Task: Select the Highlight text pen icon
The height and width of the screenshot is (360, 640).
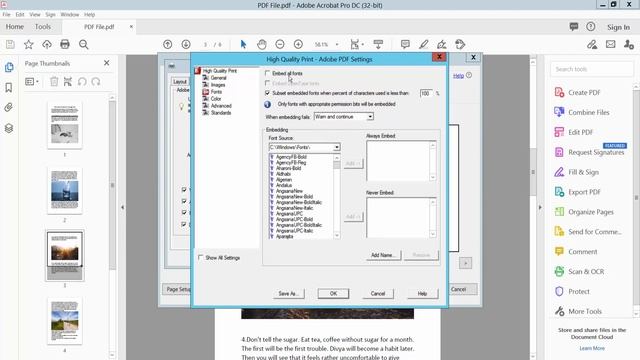Action: click(424, 44)
